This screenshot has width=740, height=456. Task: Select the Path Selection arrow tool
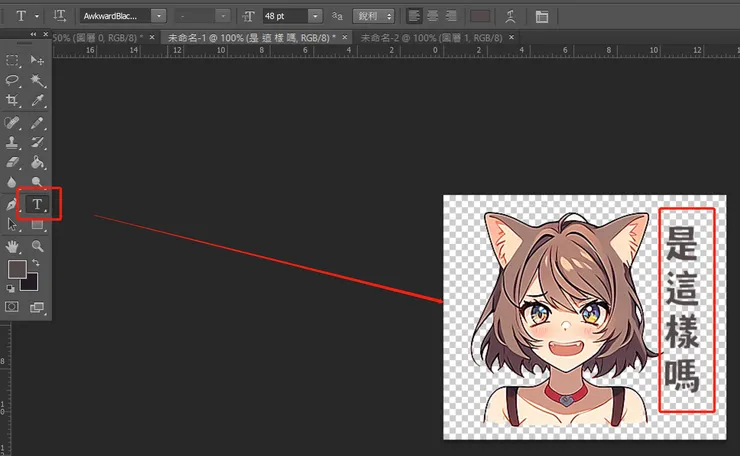(x=12, y=224)
